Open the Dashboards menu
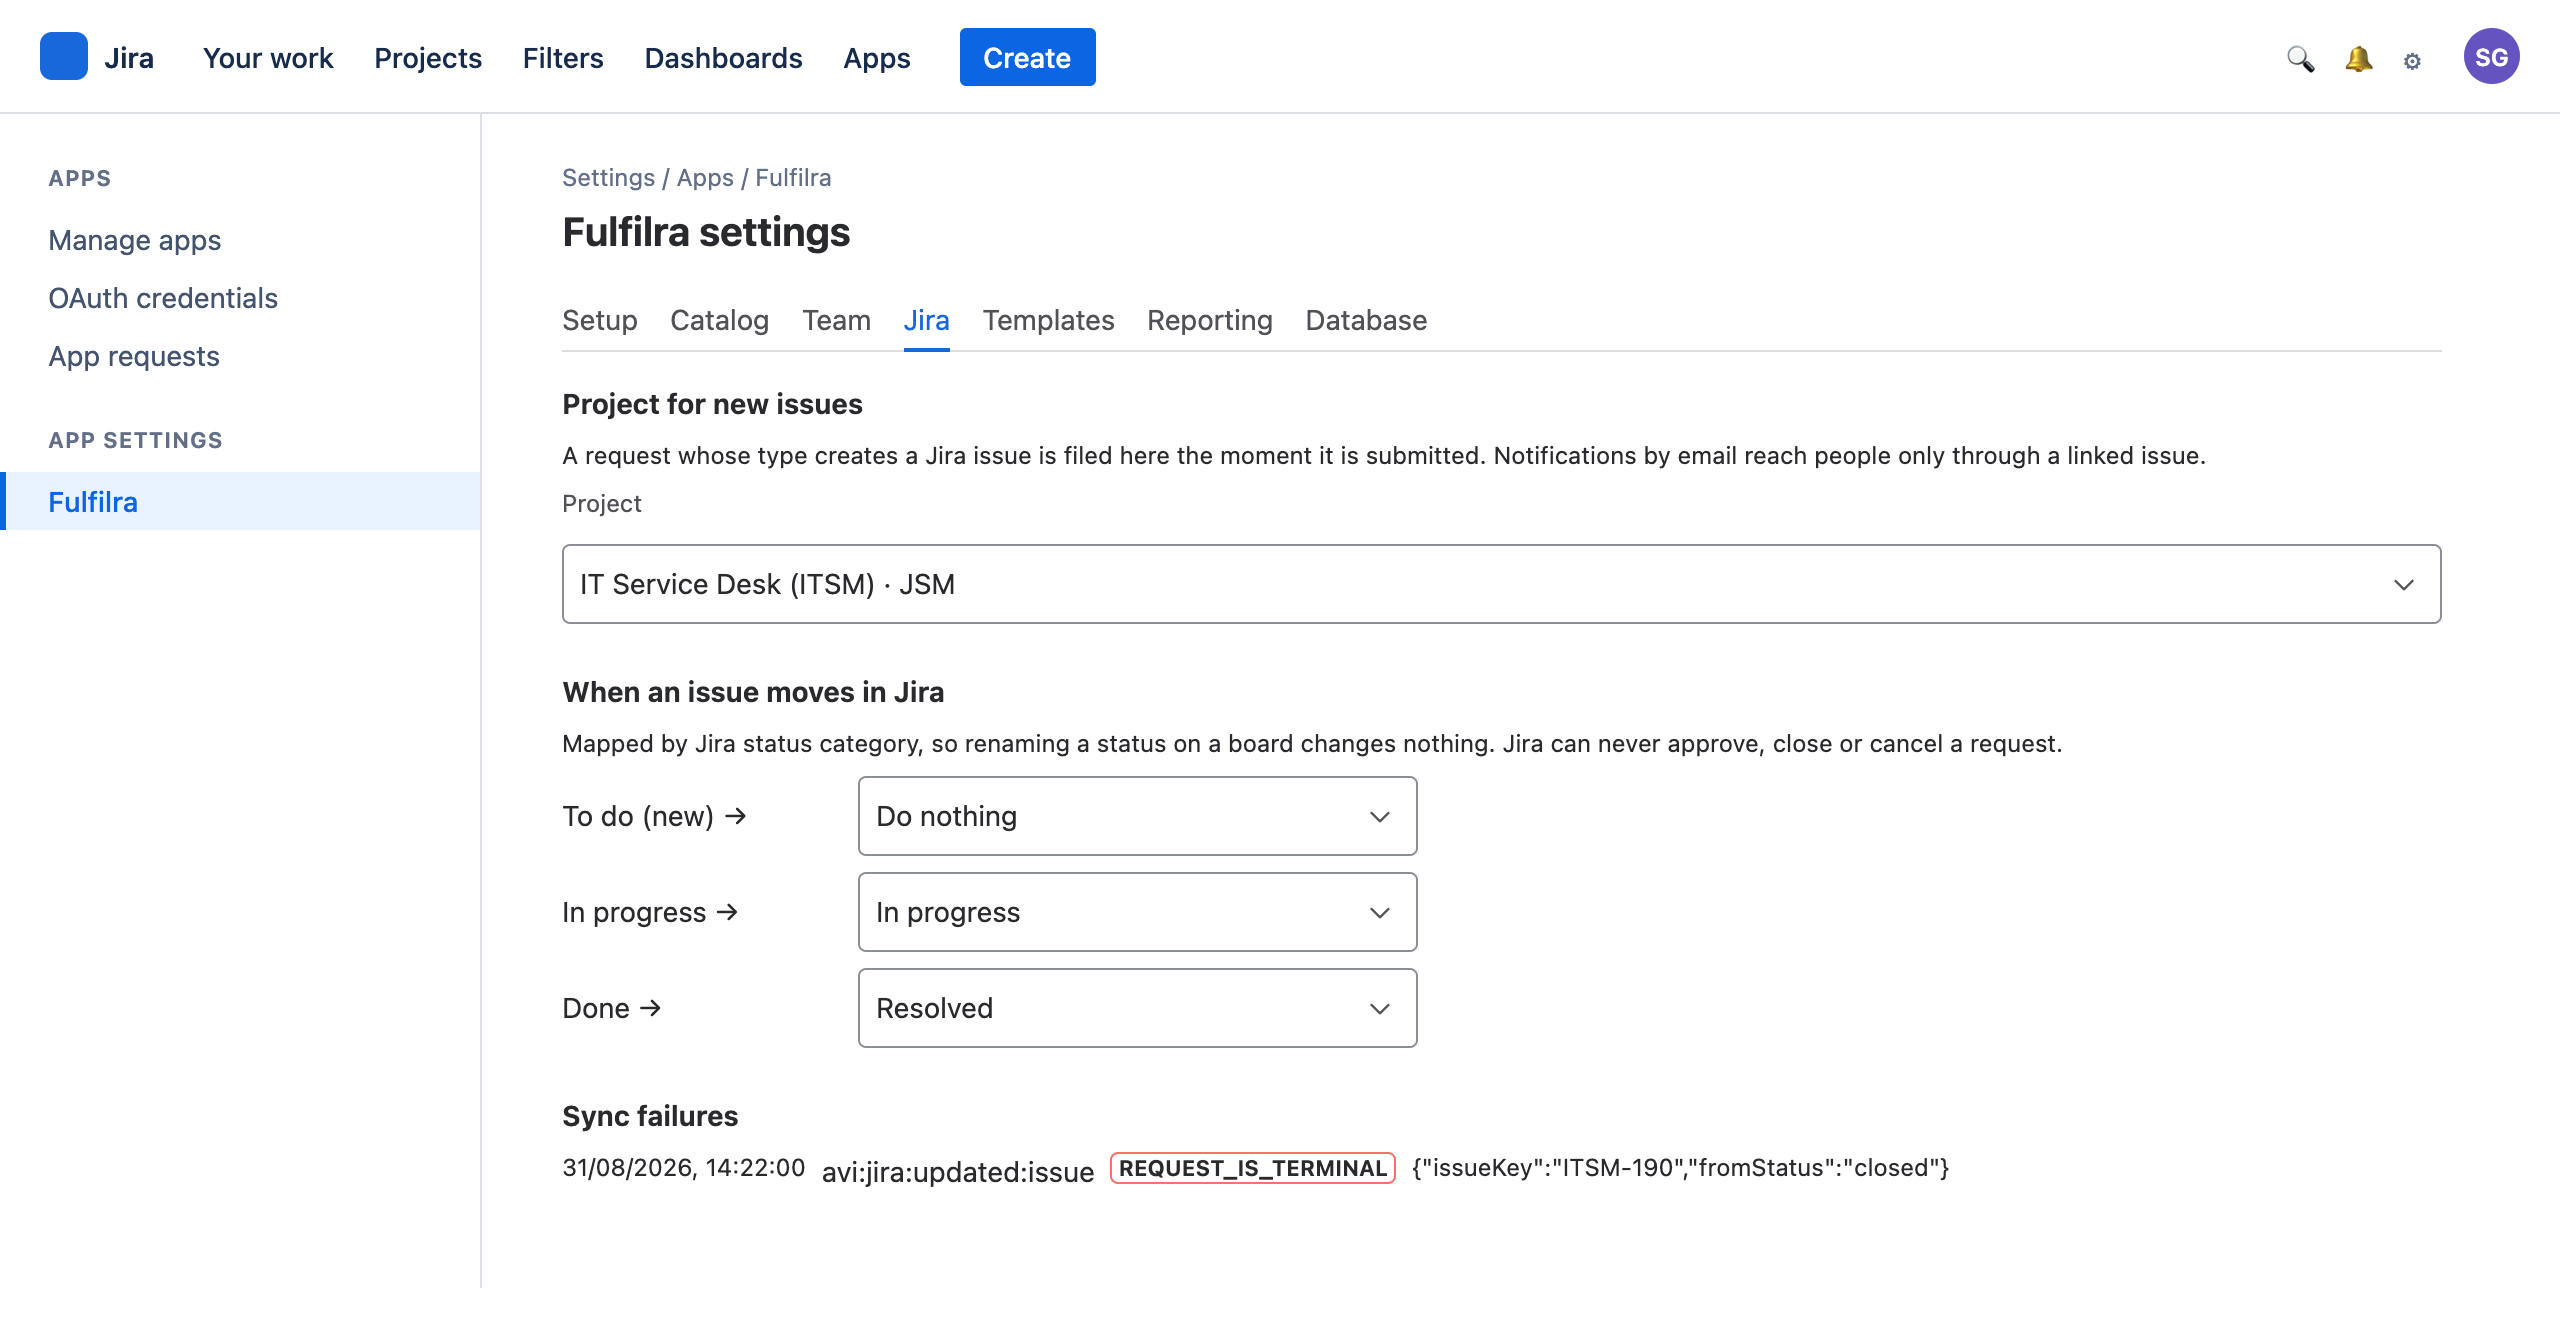The image size is (2560, 1336). click(x=723, y=58)
